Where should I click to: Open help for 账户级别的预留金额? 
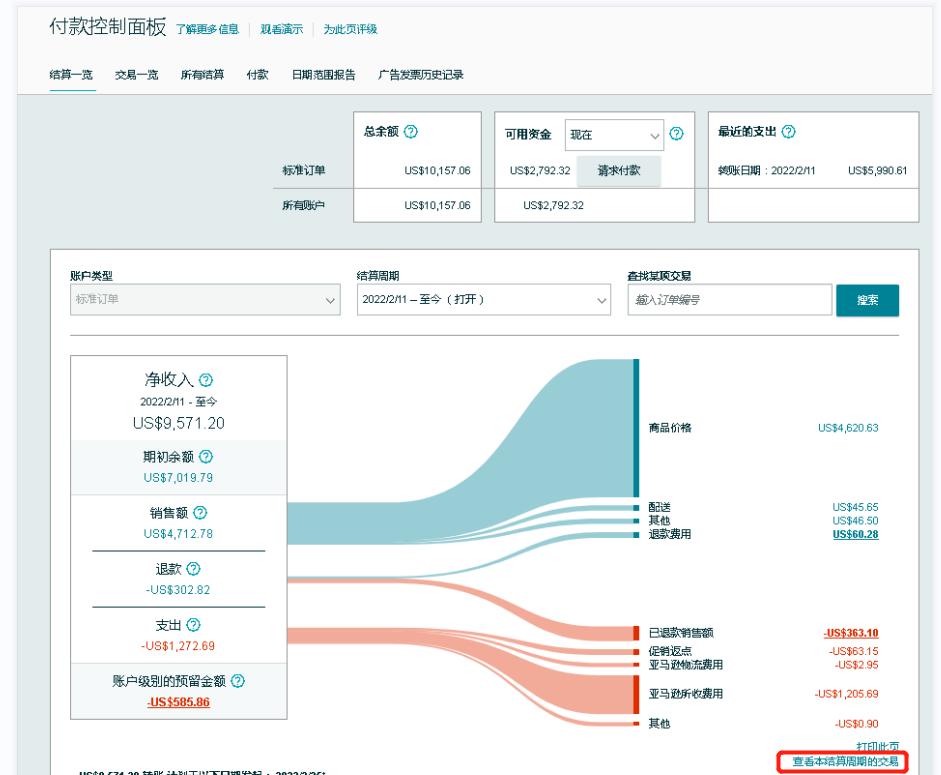[237, 681]
